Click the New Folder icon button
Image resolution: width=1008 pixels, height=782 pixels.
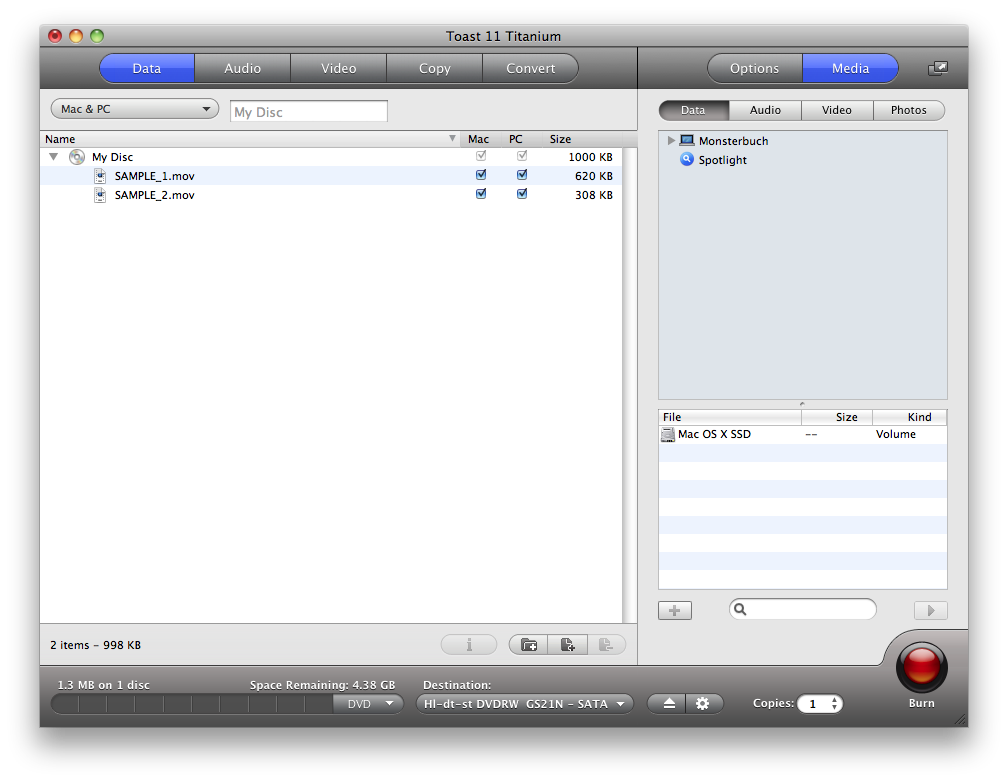point(528,644)
